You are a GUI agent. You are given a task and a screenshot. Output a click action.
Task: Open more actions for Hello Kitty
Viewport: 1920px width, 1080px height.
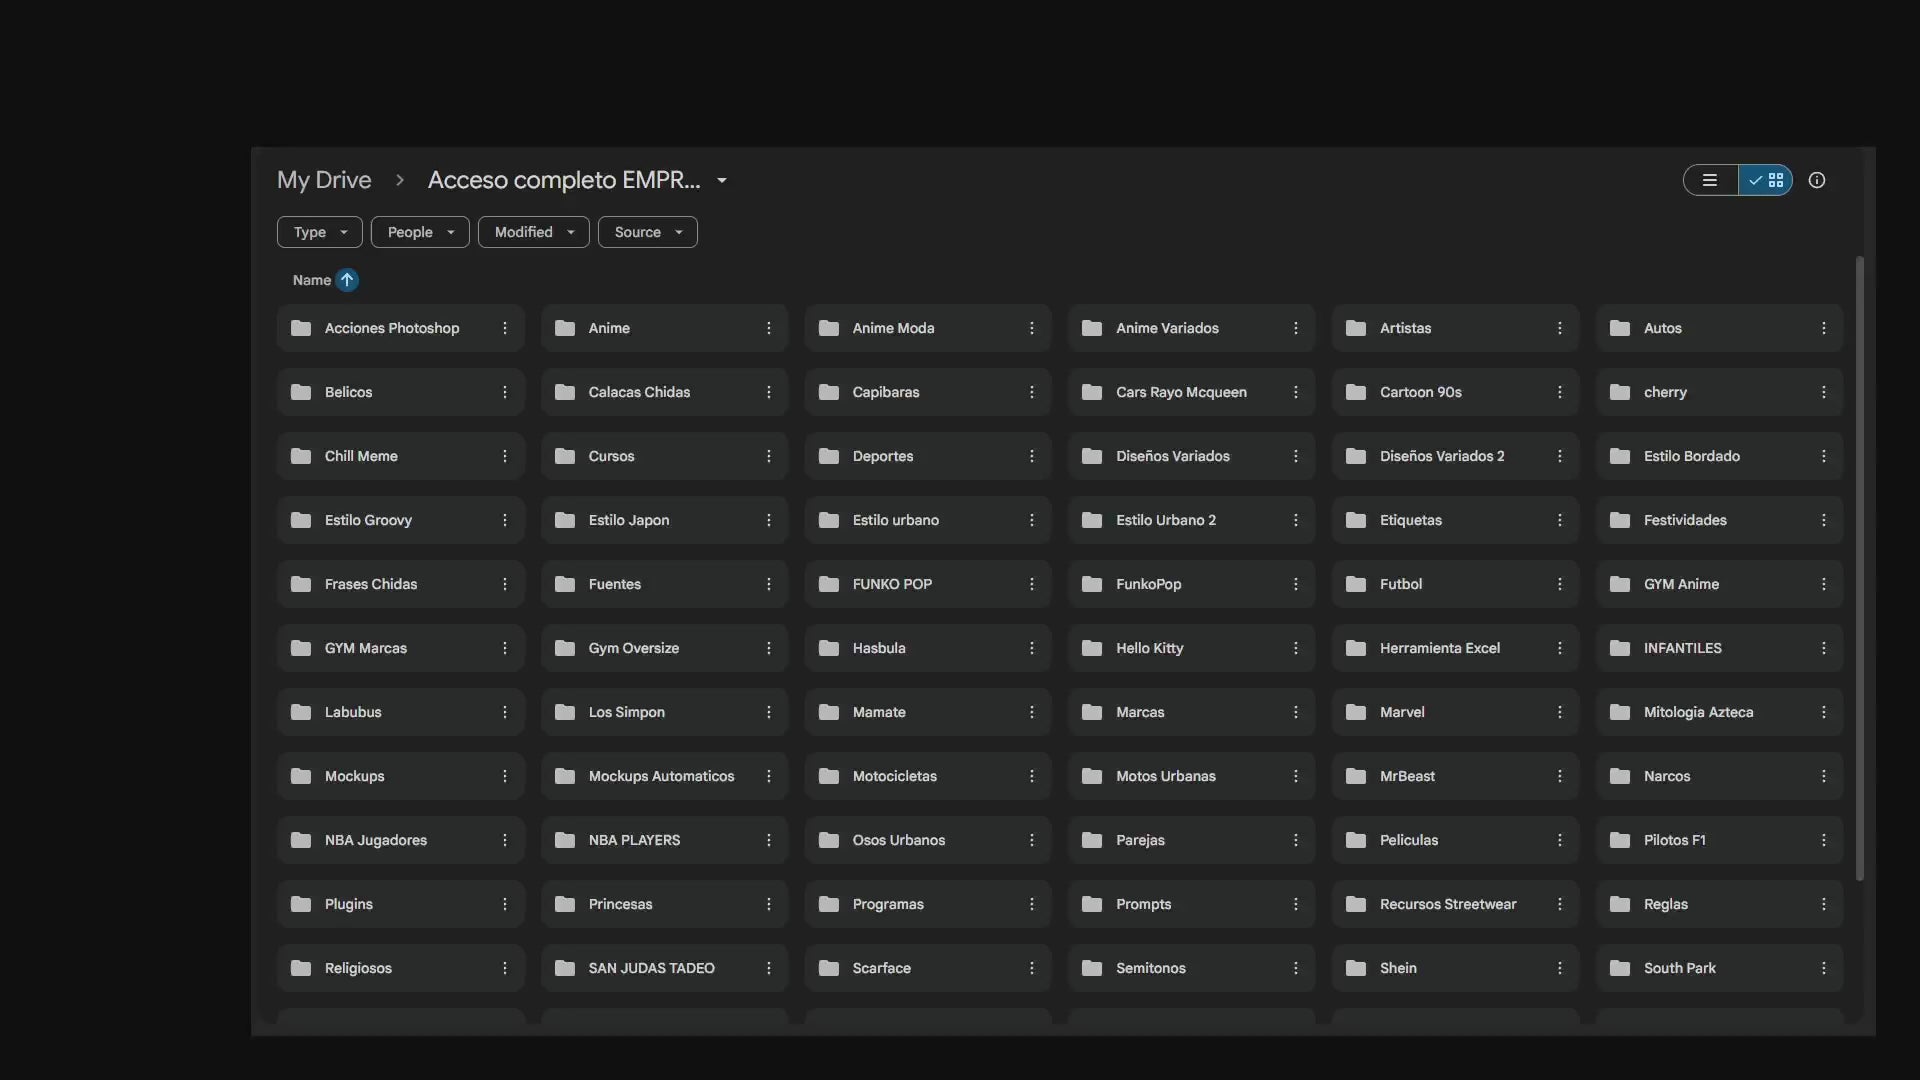(1296, 648)
